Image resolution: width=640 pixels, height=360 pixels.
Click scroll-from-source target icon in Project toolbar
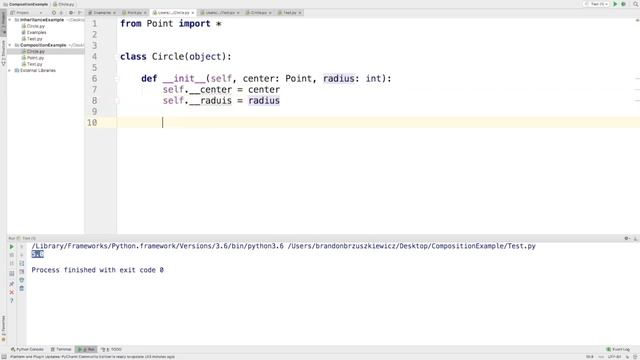(53, 13)
